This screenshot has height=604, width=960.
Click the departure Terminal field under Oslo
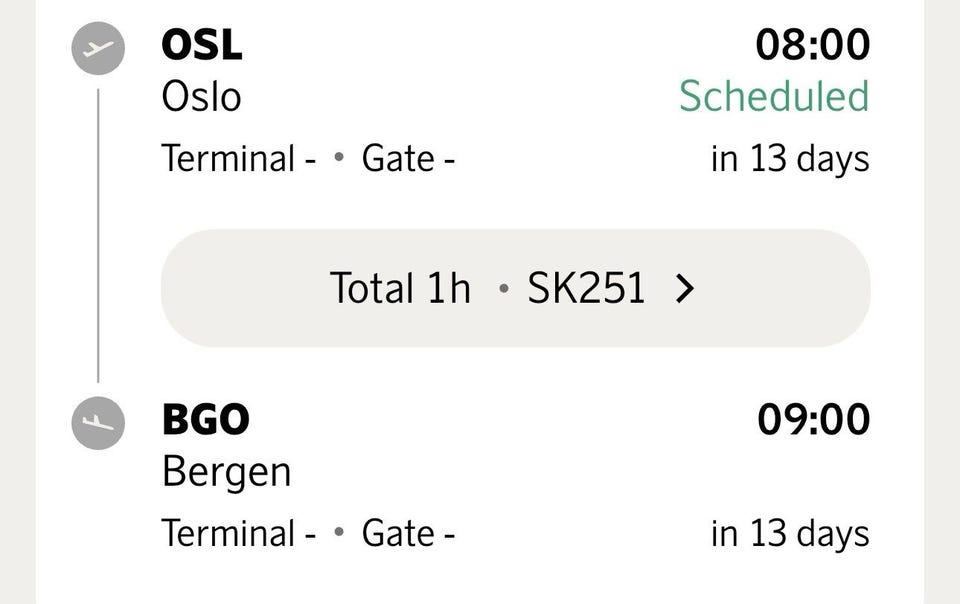pos(238,159)
